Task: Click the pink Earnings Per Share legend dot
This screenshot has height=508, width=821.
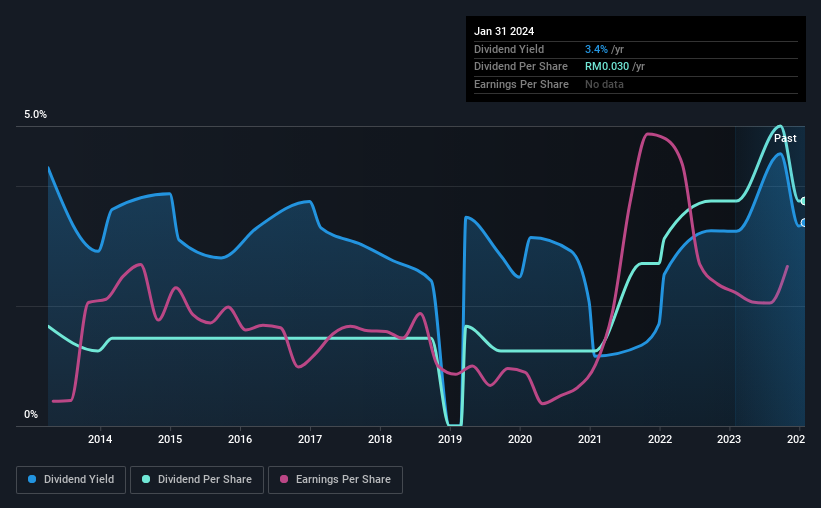Action: pyautogui.click(x=284, y=479)
